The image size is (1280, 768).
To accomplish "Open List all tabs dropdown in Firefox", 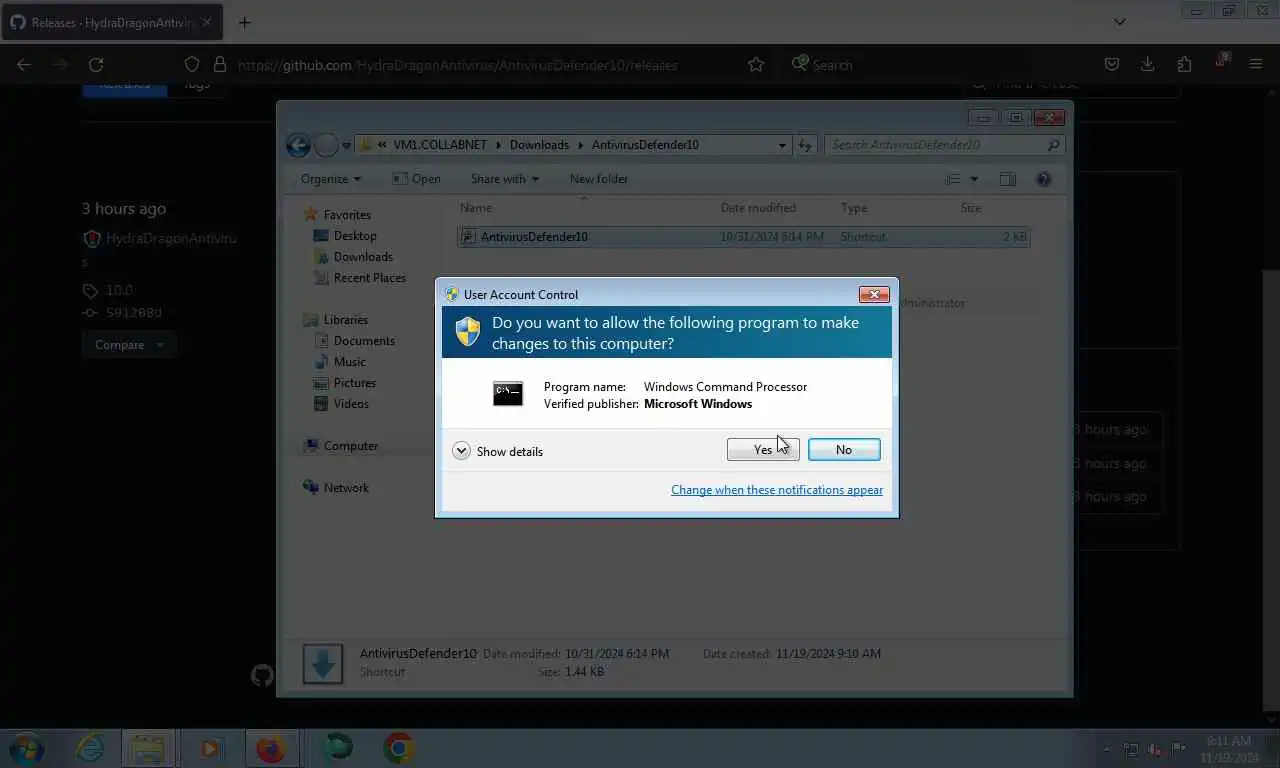I will pyautogui.click(x=1120, y=21).
